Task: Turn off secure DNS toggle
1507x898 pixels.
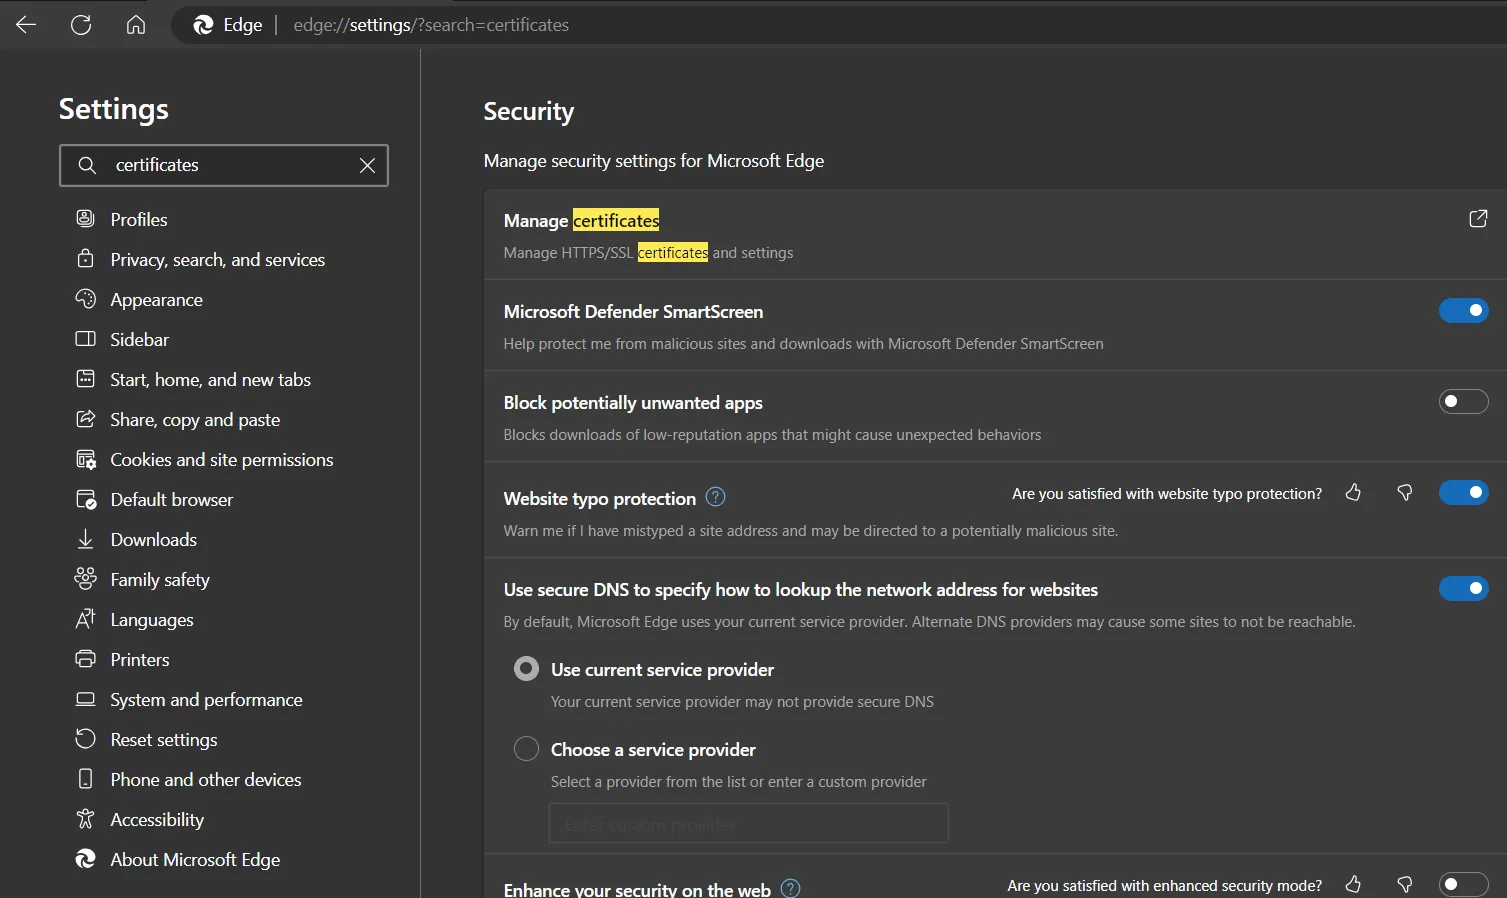Action: pos(1463,589)
